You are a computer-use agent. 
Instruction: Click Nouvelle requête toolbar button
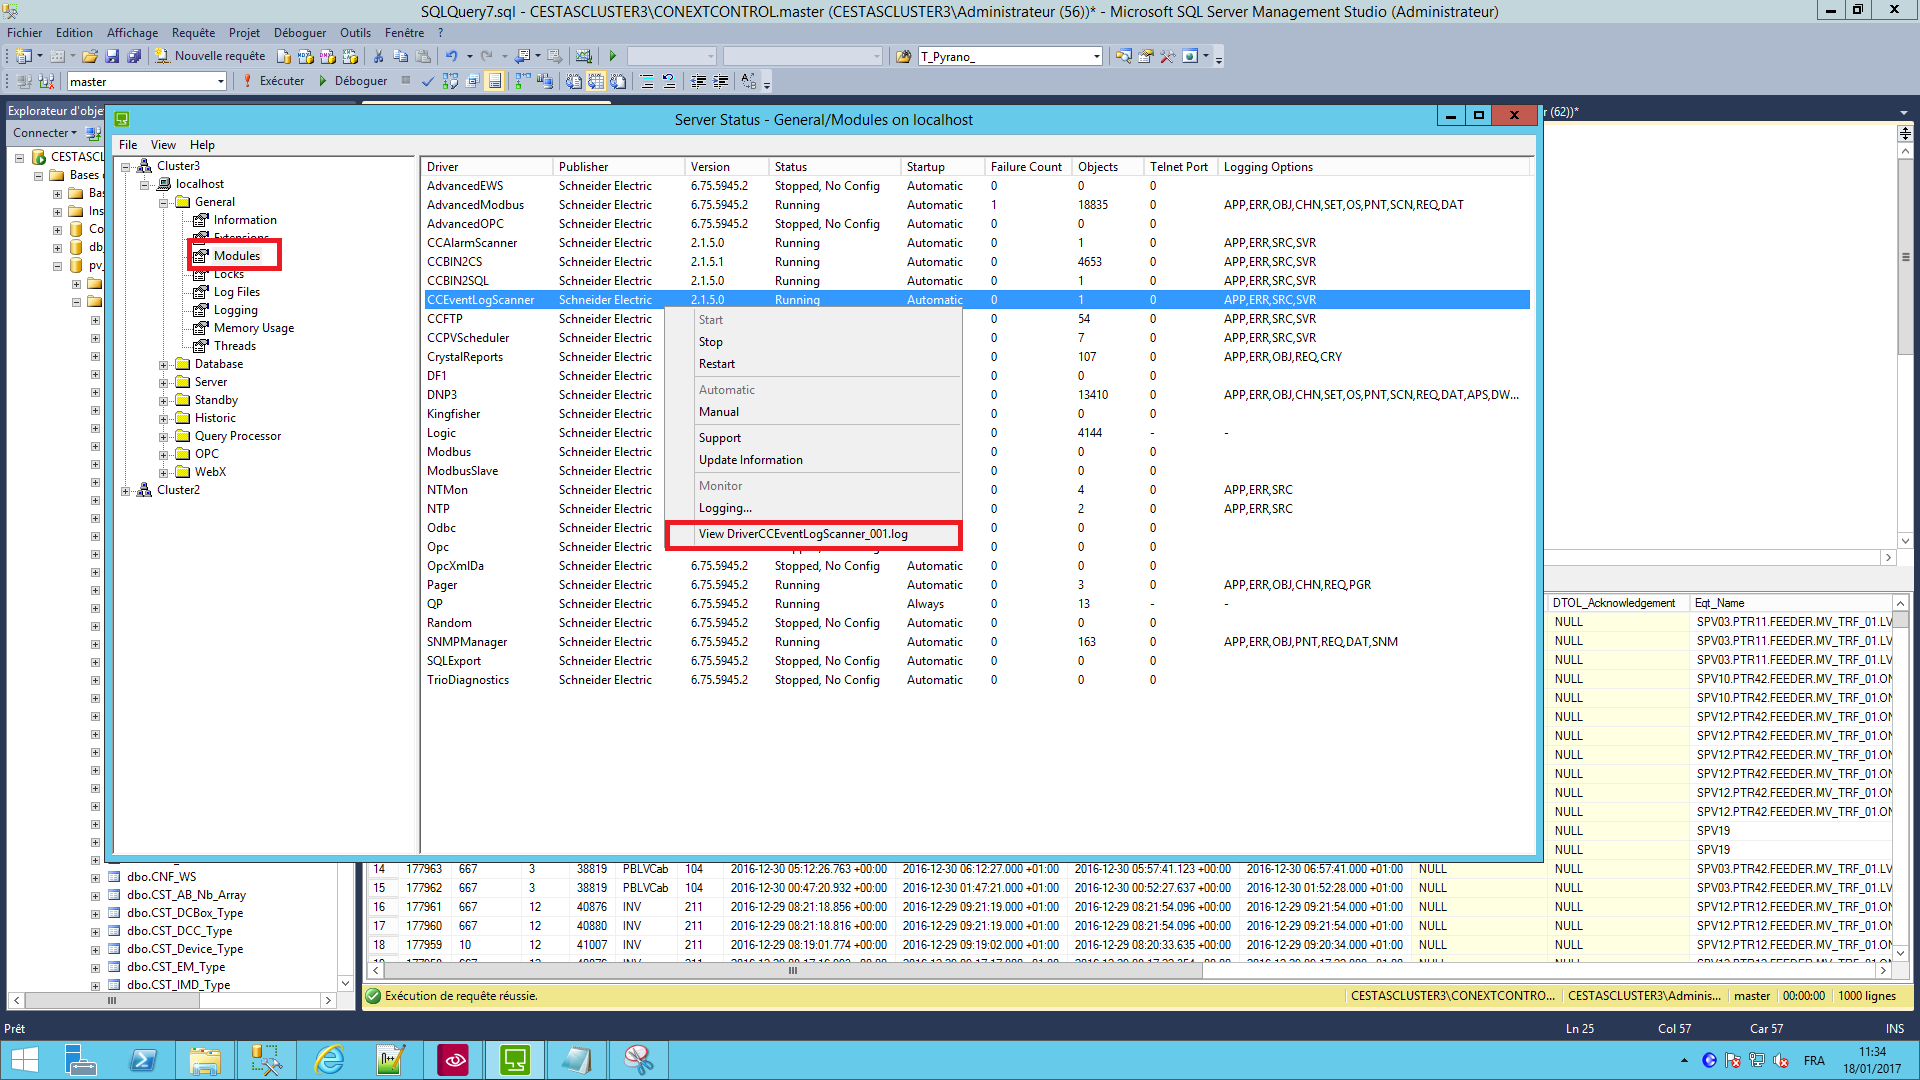tap(210, 57)
